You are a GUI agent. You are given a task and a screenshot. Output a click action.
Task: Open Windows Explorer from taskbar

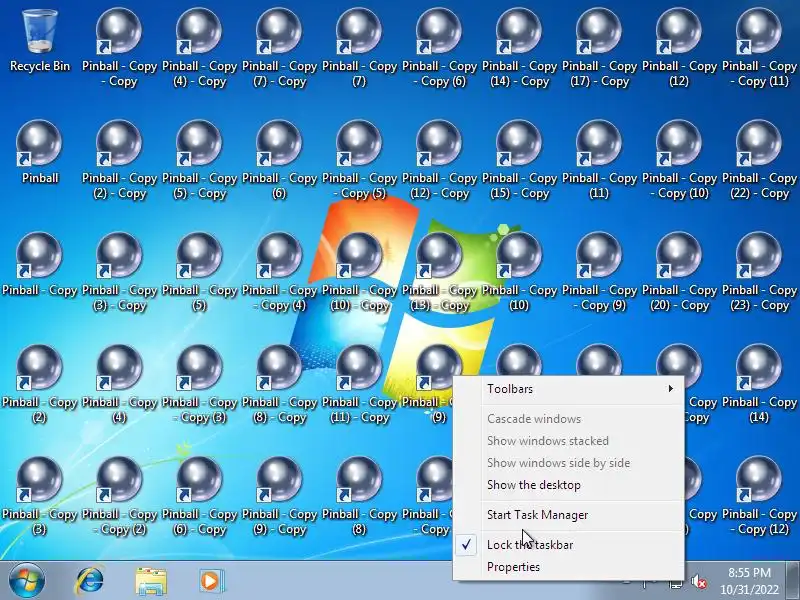[151, 581]
